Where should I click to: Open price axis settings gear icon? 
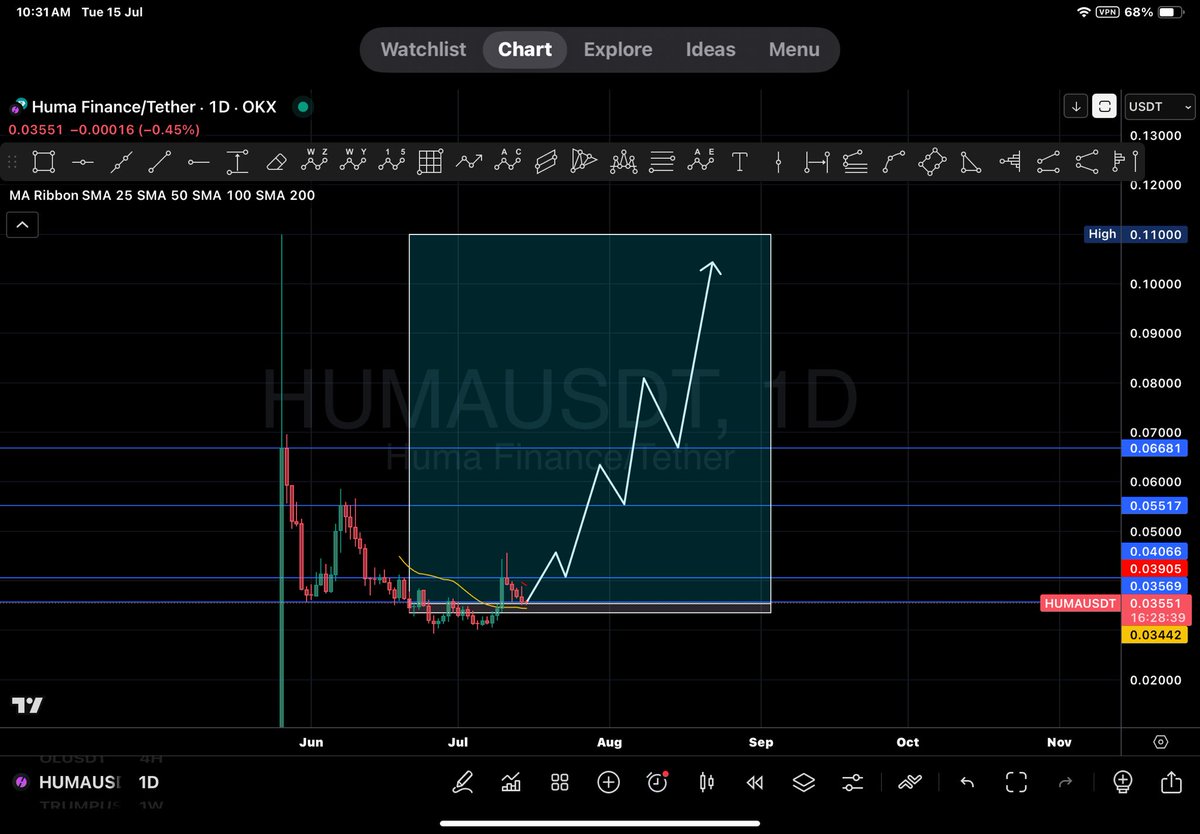coord(1160,742)
